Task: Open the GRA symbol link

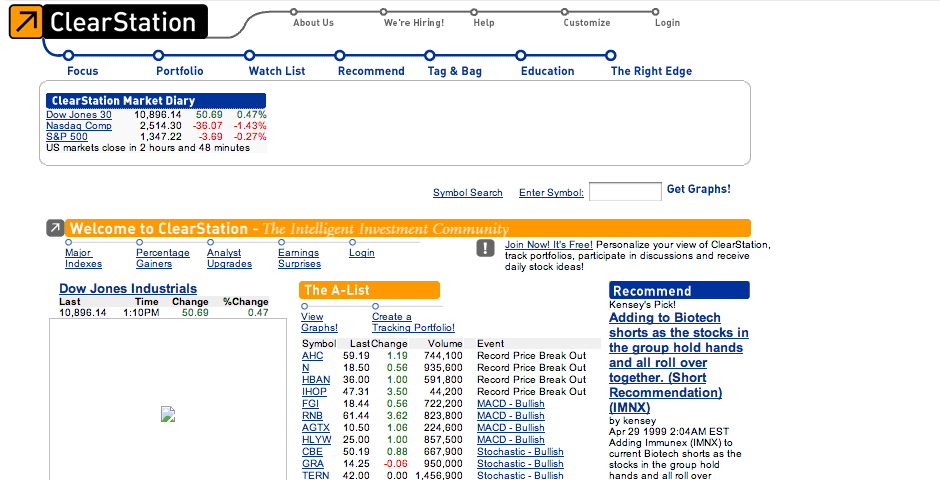Action: coord(312,464)
